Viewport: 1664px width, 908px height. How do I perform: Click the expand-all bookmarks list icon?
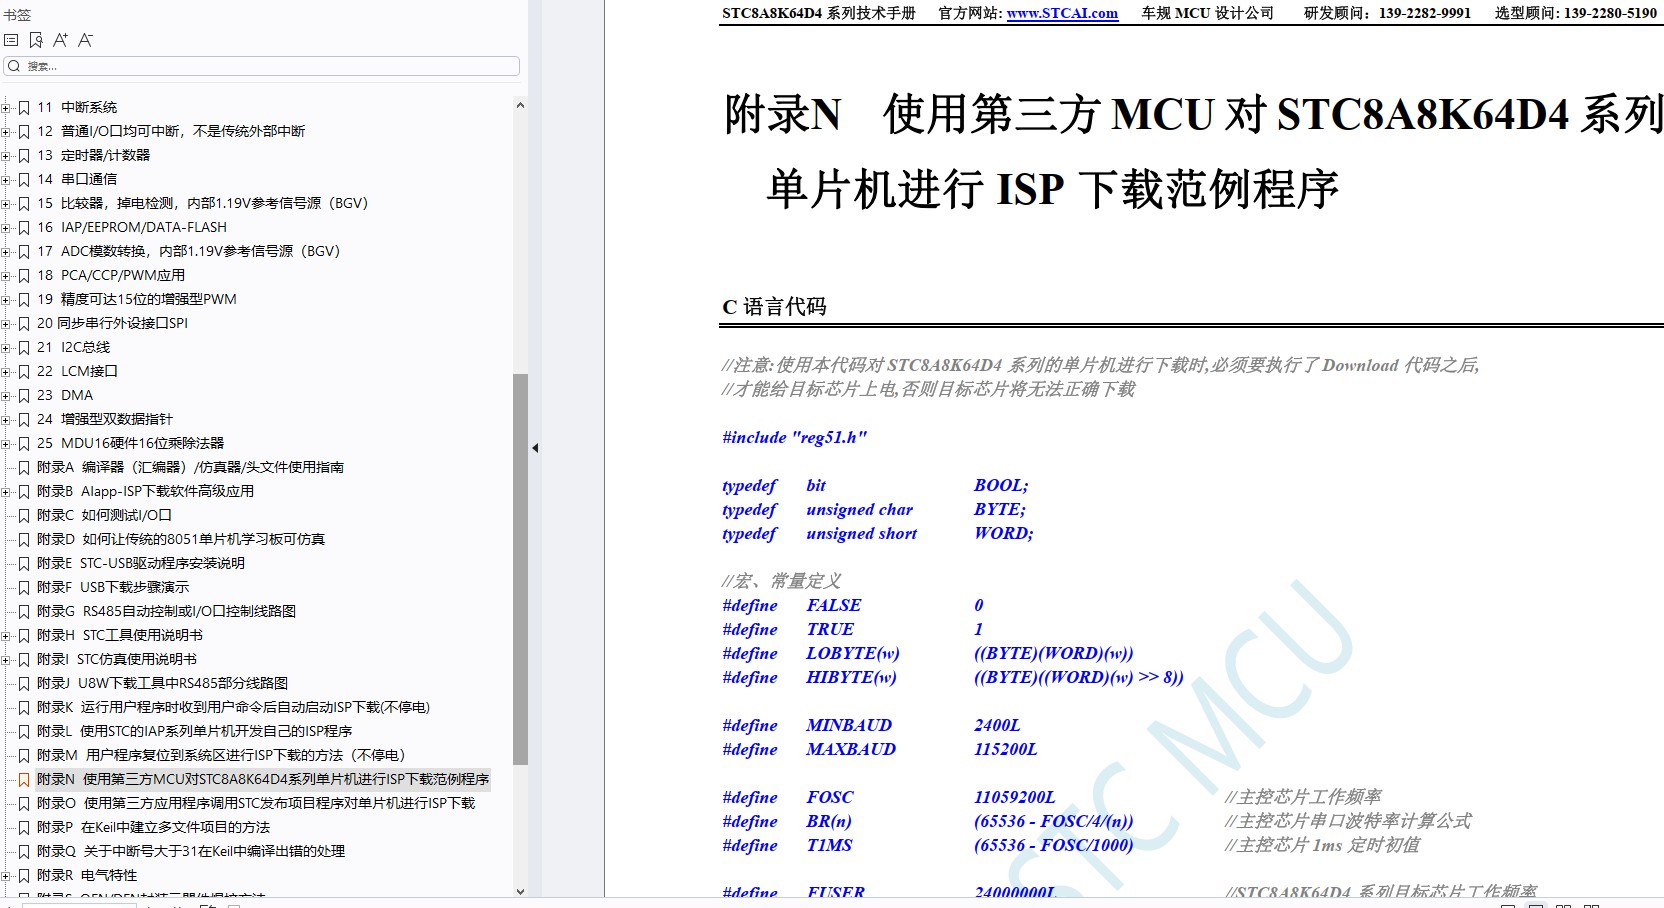pyautogui.click(x=11, y=40)
